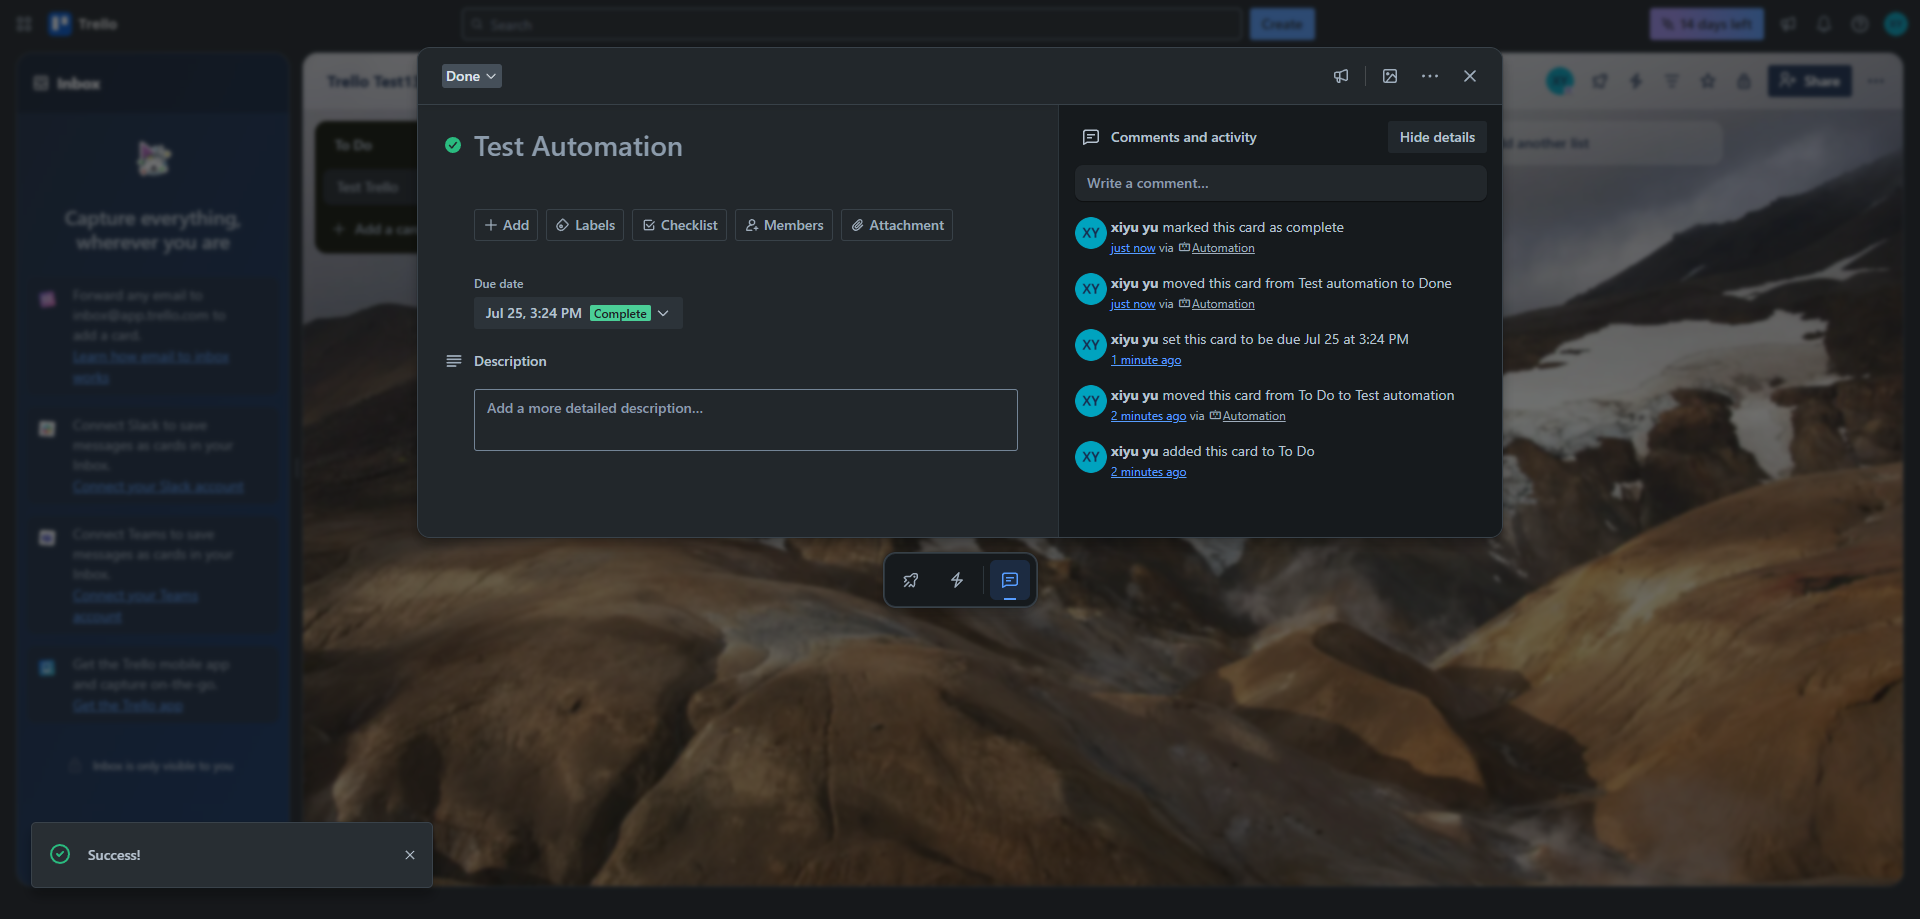Click the filter icon in the board header

(x=1672, y=81)
